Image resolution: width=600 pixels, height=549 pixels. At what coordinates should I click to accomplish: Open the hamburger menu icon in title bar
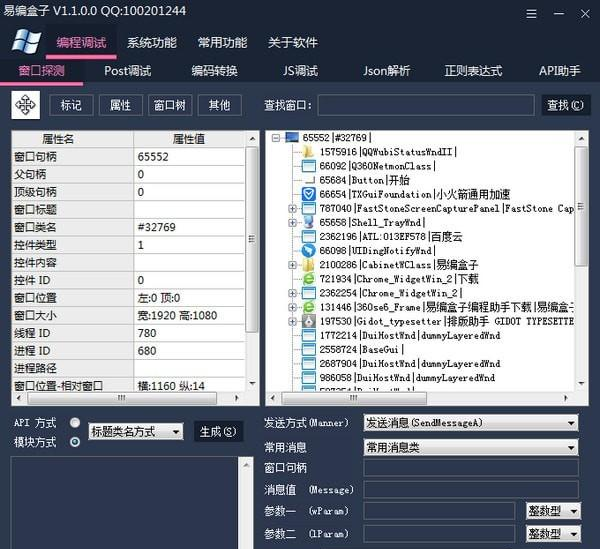(531, 14)
